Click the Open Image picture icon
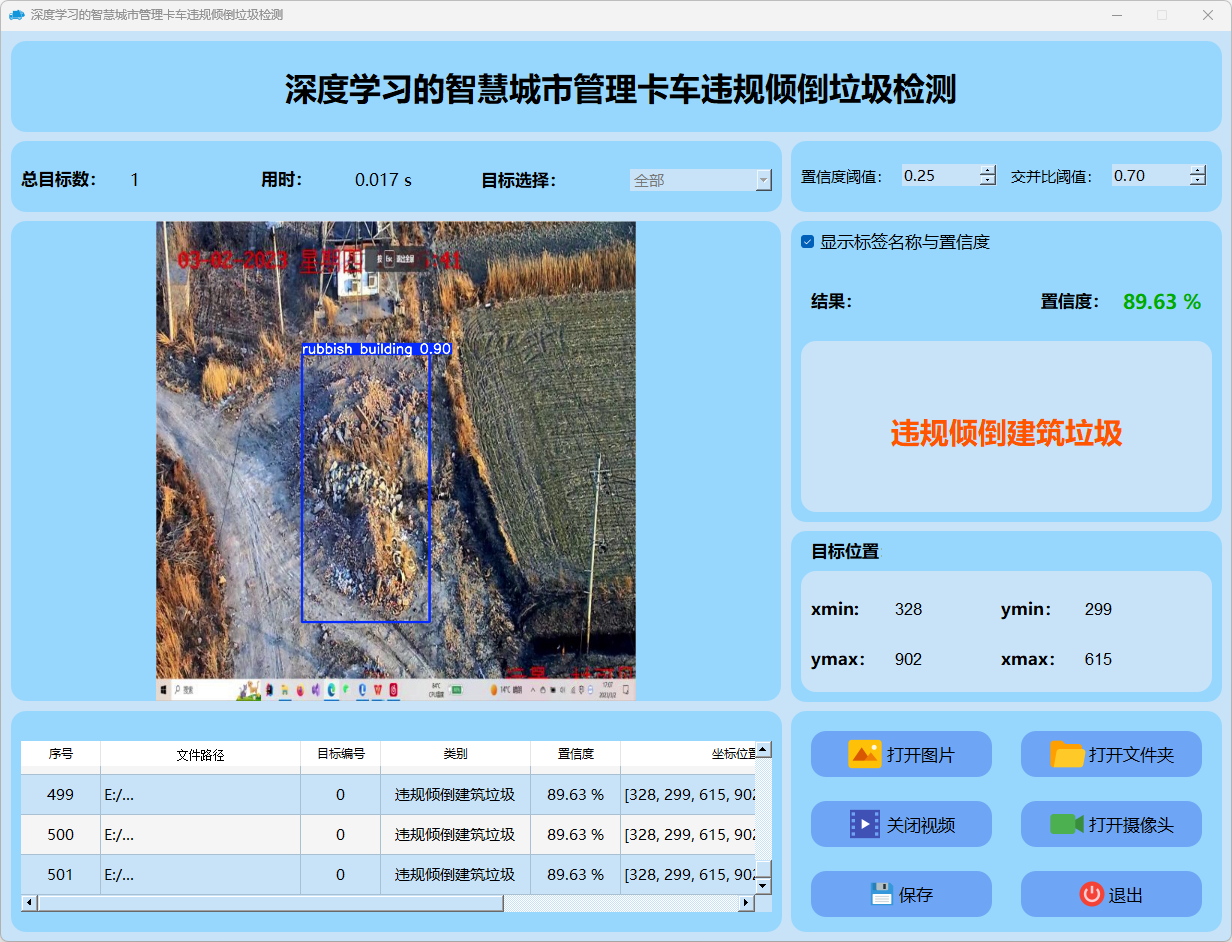The image size is (1232, 942). pos(864,754)
